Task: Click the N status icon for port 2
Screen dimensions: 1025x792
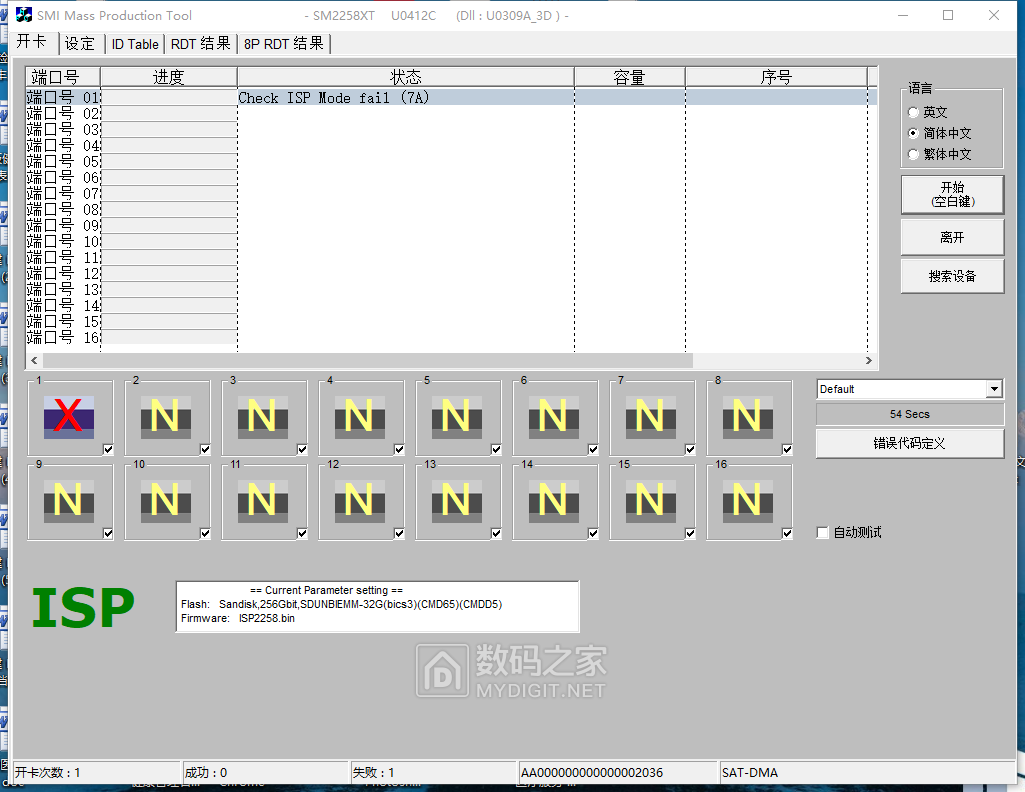Action: click(165, 417)
